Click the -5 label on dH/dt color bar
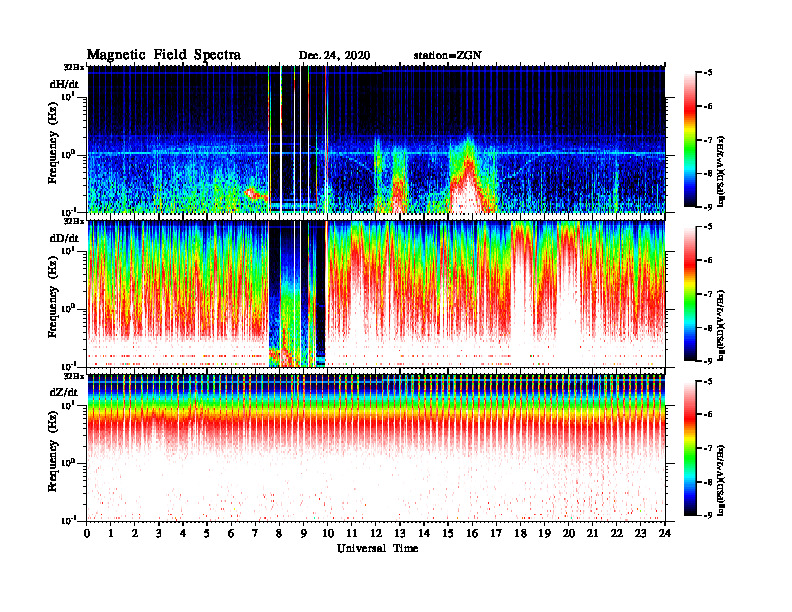 [x=708, y=73]
